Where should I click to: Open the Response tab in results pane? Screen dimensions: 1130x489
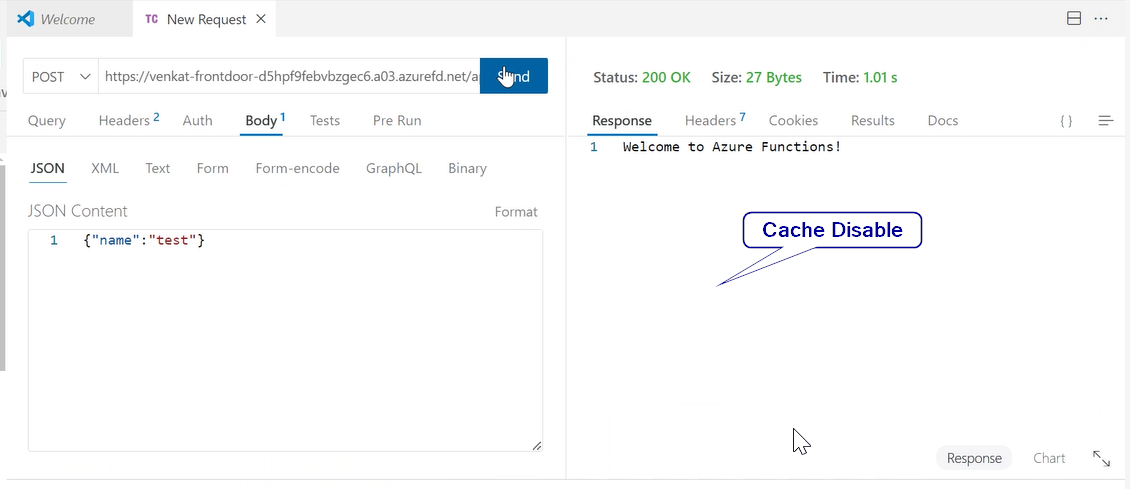coord(622,121)
